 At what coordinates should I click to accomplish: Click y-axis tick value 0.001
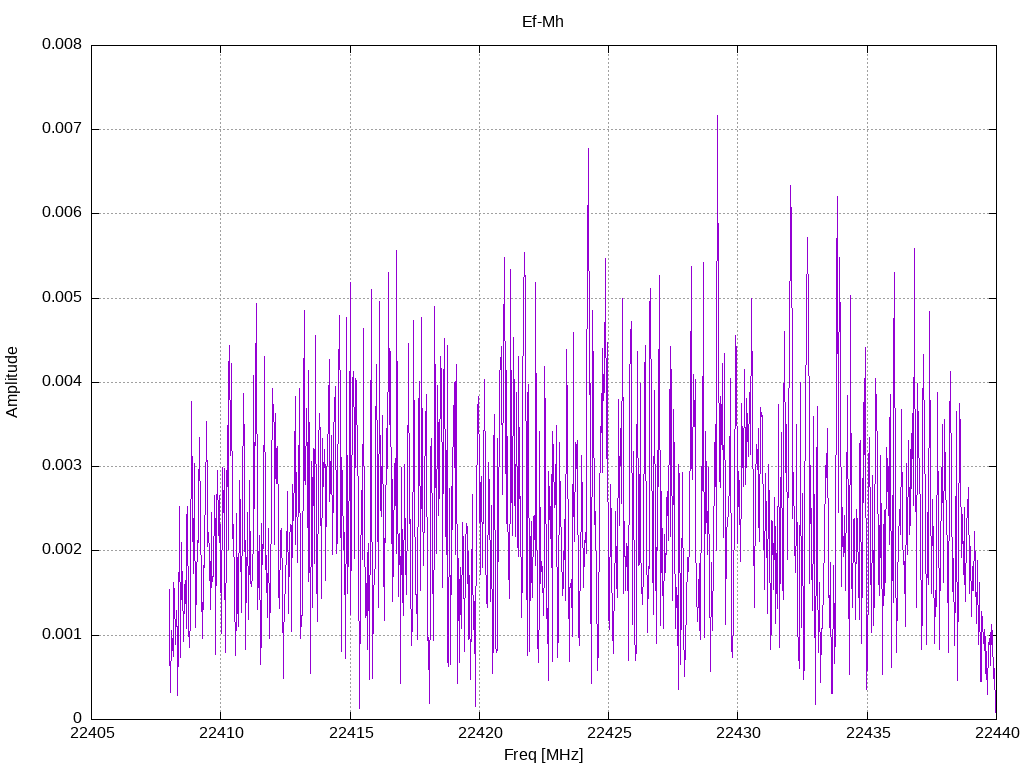pos(62,635)
